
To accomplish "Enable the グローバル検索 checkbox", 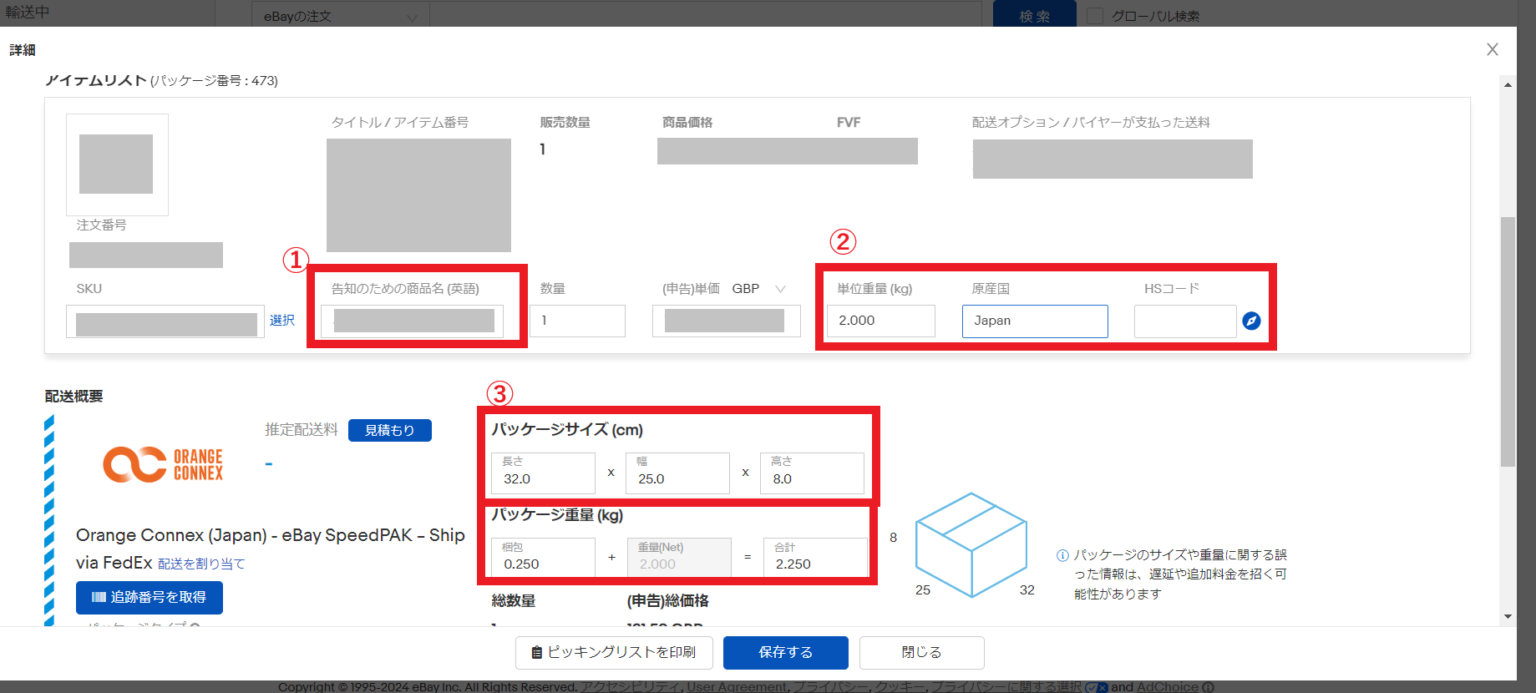I will click(1094, 15).
